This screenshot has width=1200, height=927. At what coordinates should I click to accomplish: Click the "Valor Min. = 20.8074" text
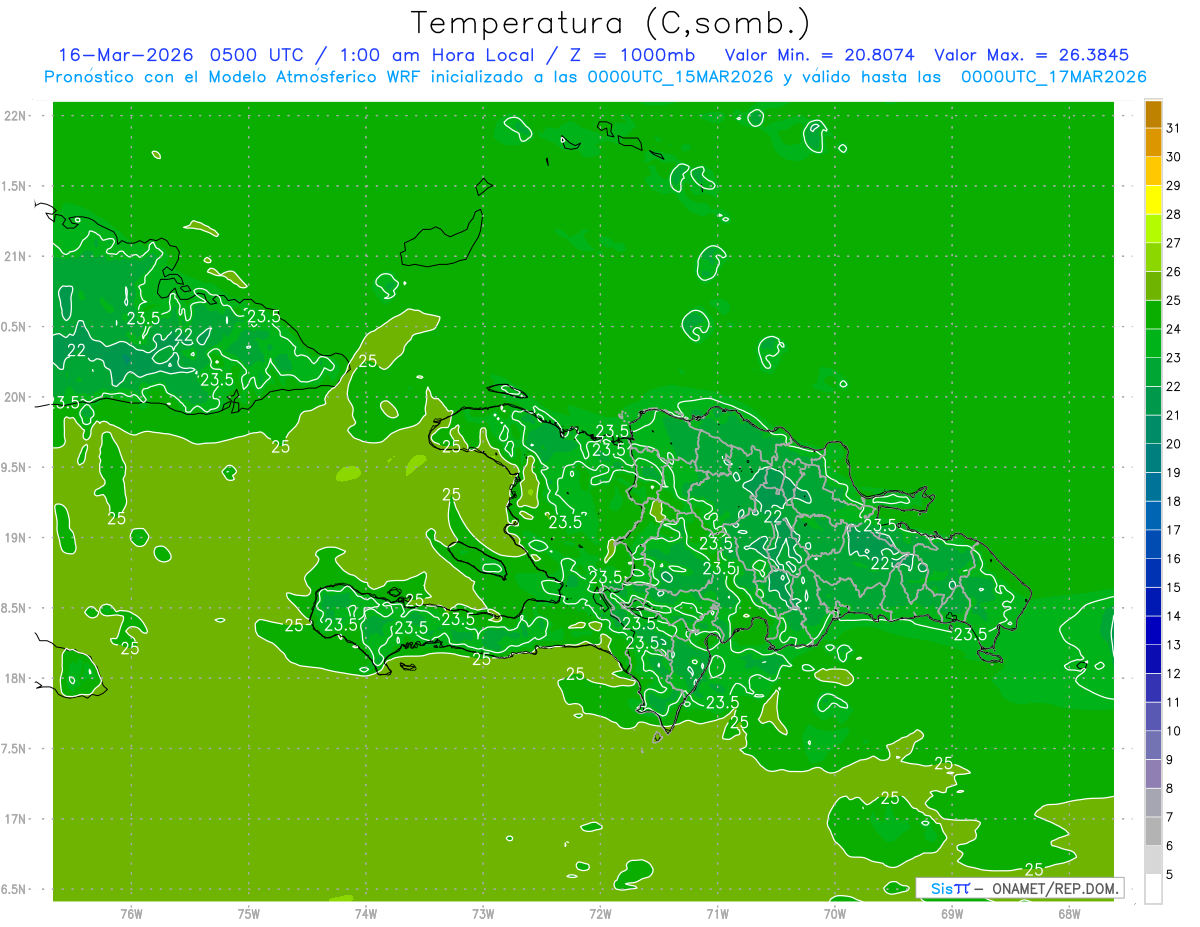819,55
